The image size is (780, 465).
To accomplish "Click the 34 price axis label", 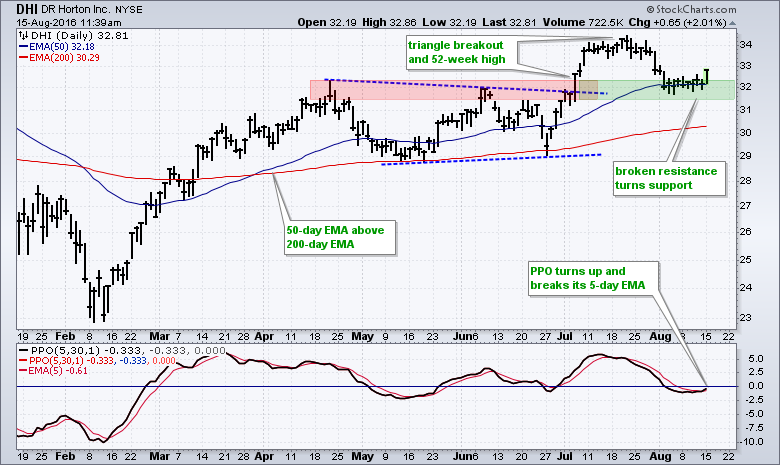I will [x=745, y=45].
